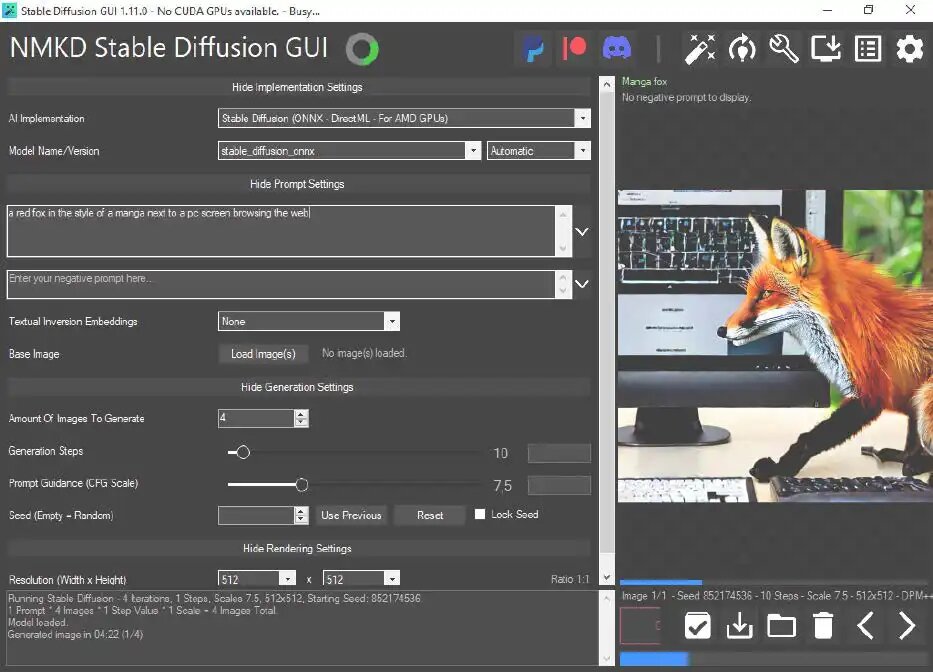This screenshot has height=672, width=933.
Task: Open the AI Implementation dropdown
Action: [x=583, y=118]
